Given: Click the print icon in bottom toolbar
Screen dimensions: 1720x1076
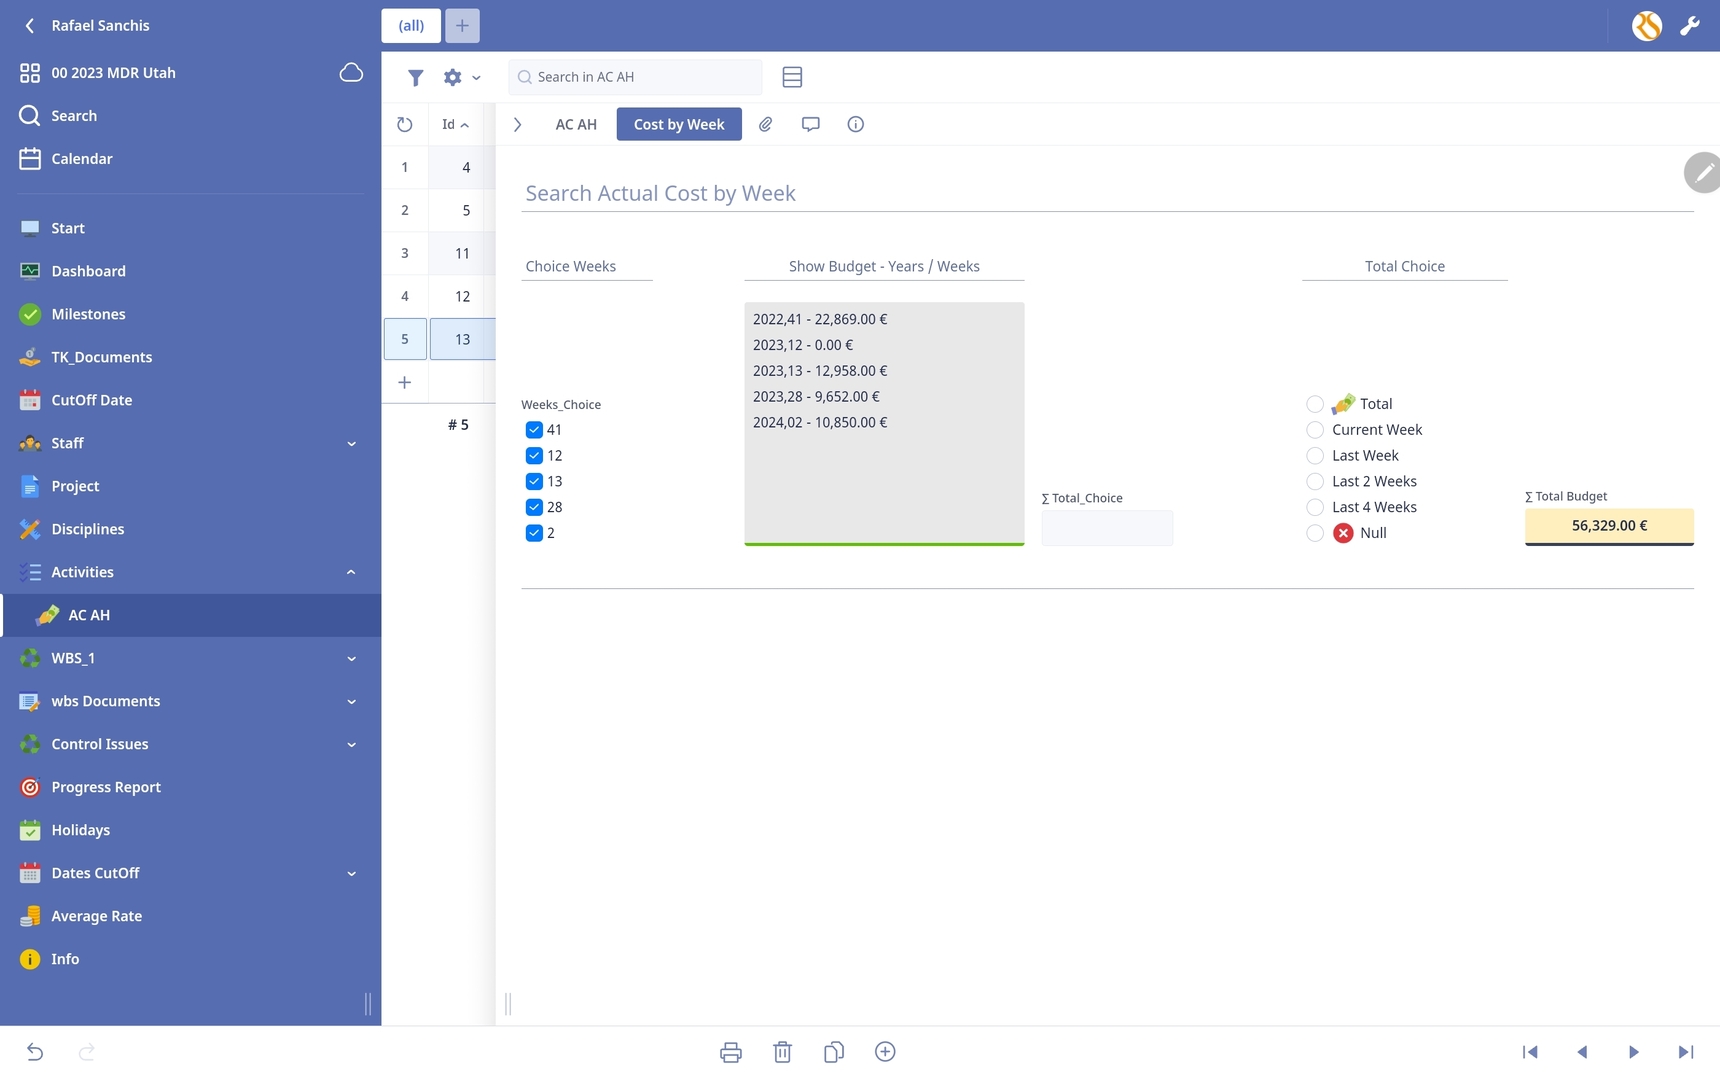Looking at the screenshot, I should [x=730, y=1052].
